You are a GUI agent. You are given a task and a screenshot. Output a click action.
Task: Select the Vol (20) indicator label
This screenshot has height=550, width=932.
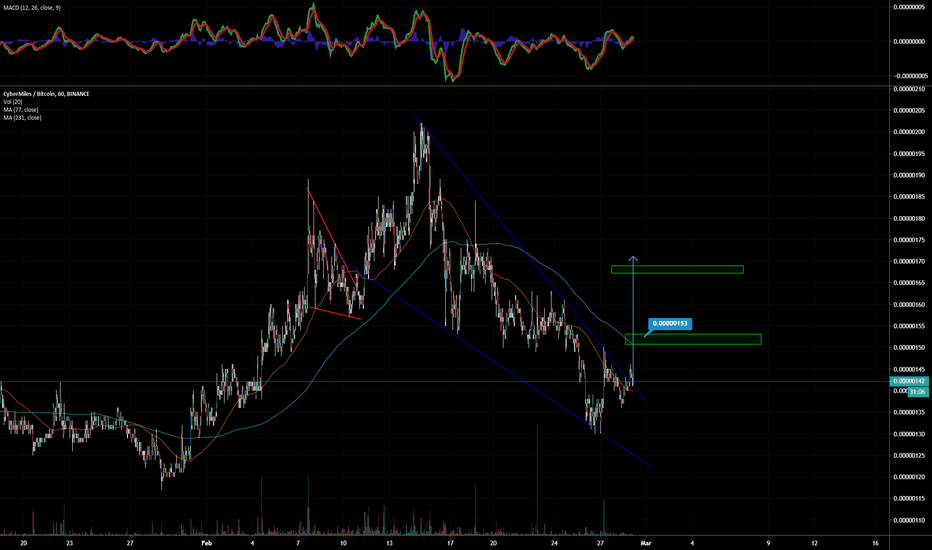pos(12,102)
